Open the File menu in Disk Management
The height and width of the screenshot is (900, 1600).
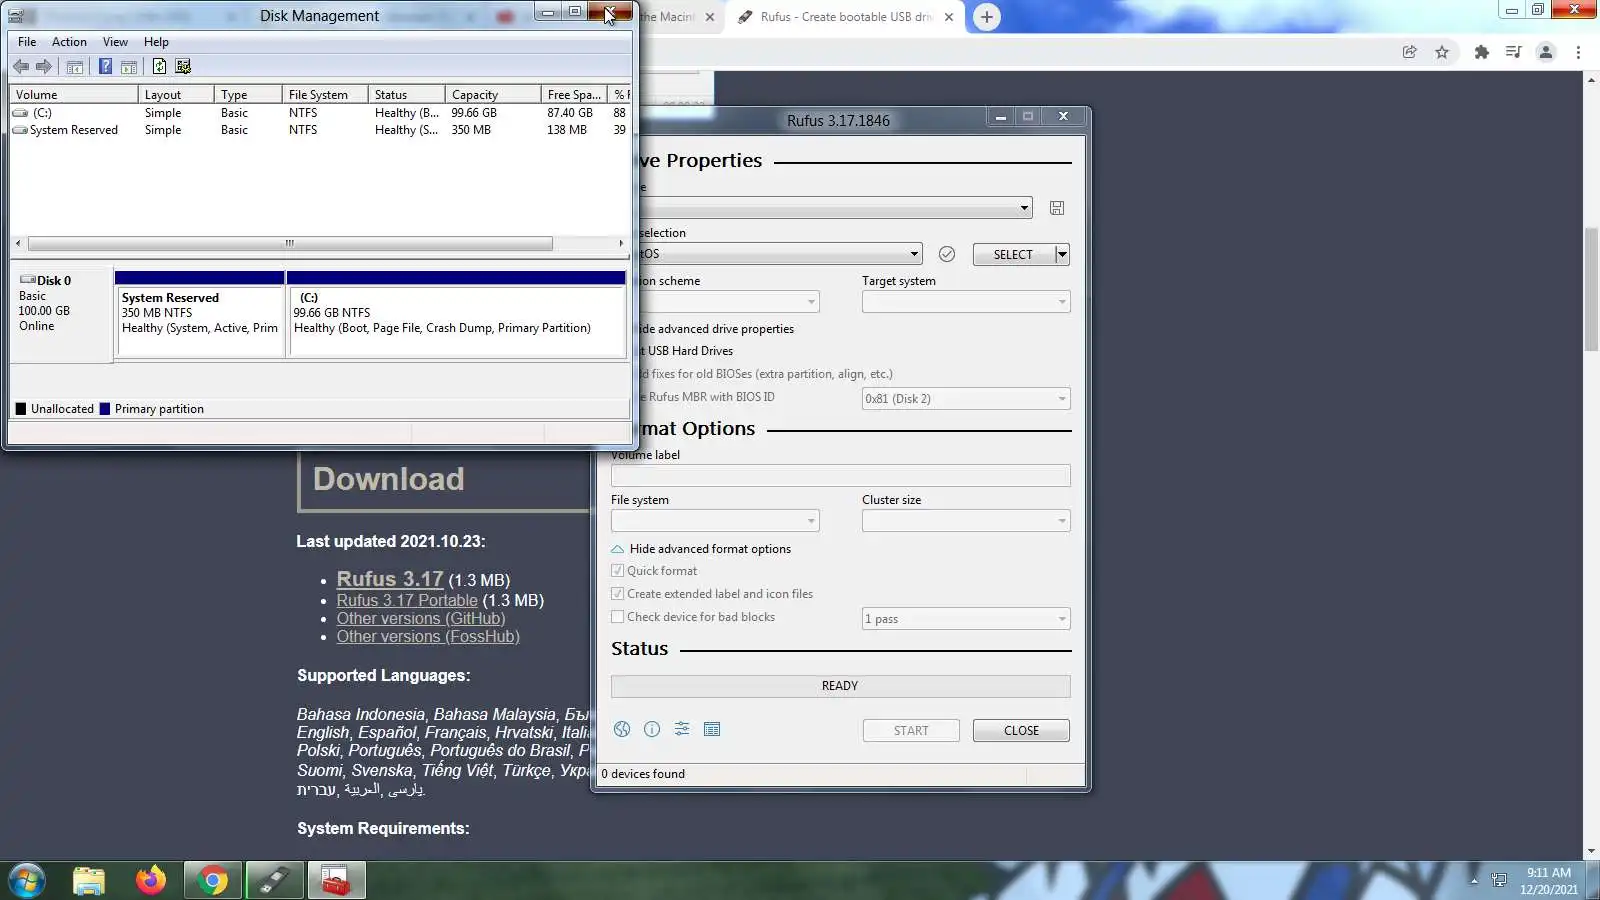(x=27, y=42)
